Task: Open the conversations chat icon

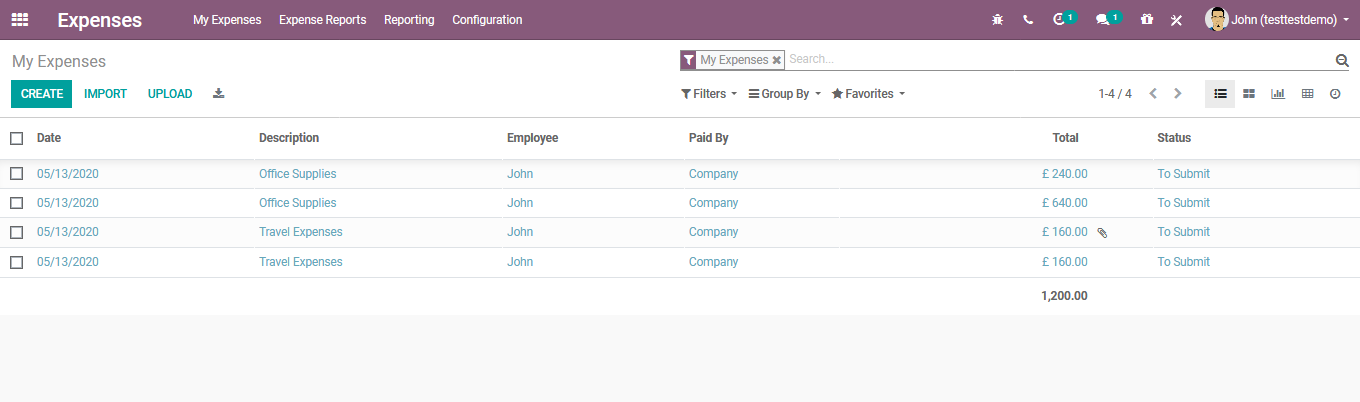Action: 1102,20
